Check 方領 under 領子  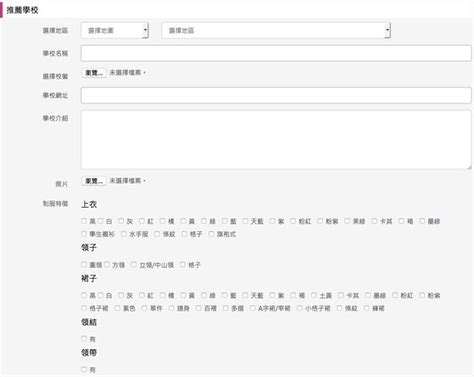pos(107,265)
